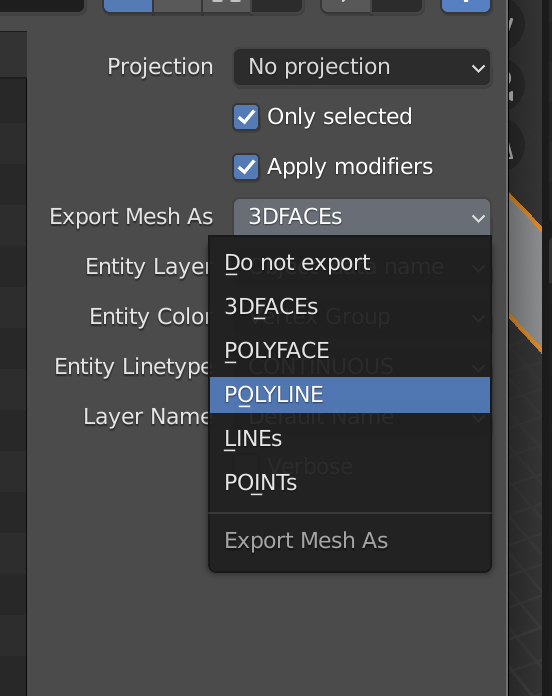Toggle the file filter button in the header
Viewport: 552px width, 696px height.
tap(346, 5)
